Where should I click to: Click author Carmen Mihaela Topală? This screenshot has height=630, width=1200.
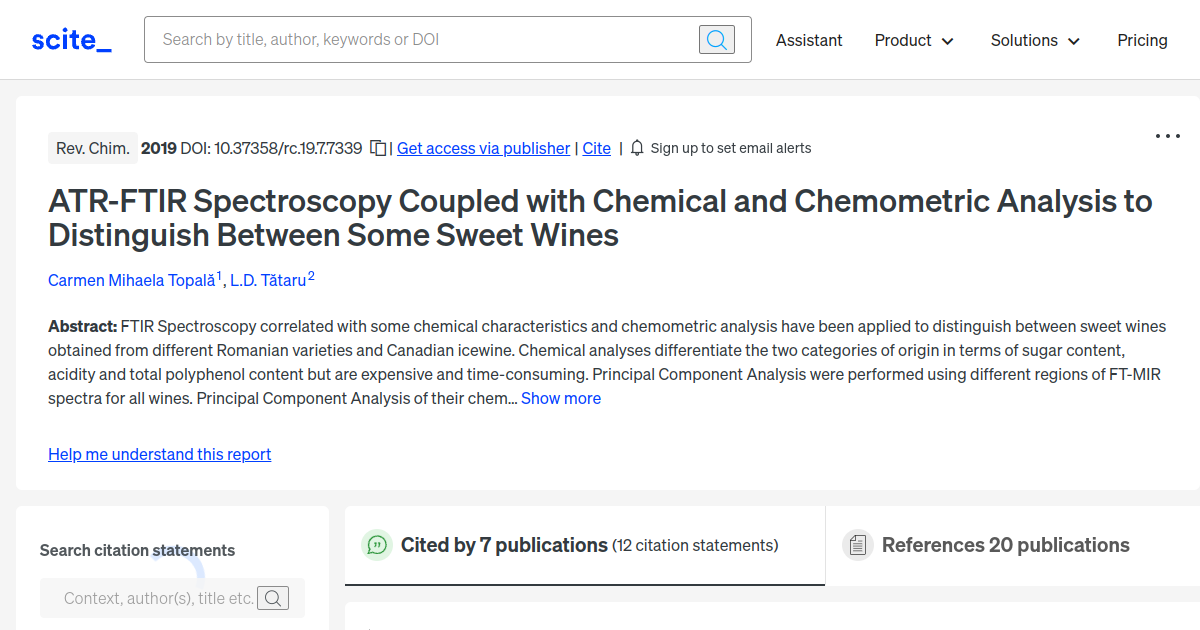132,280
